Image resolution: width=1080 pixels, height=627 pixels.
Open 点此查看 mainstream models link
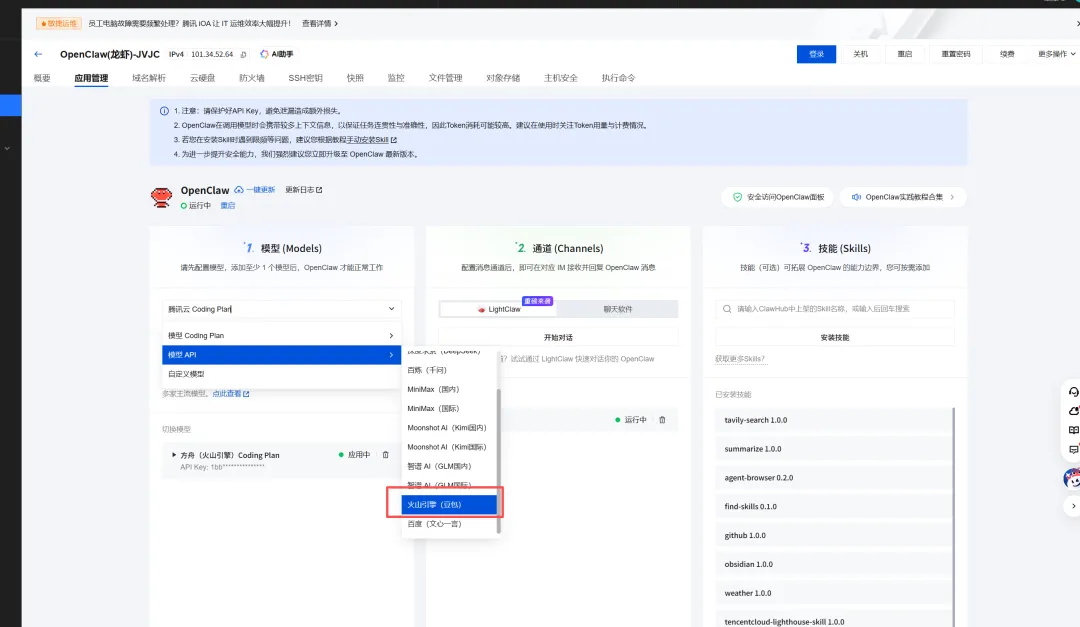(x=231, y=393)
